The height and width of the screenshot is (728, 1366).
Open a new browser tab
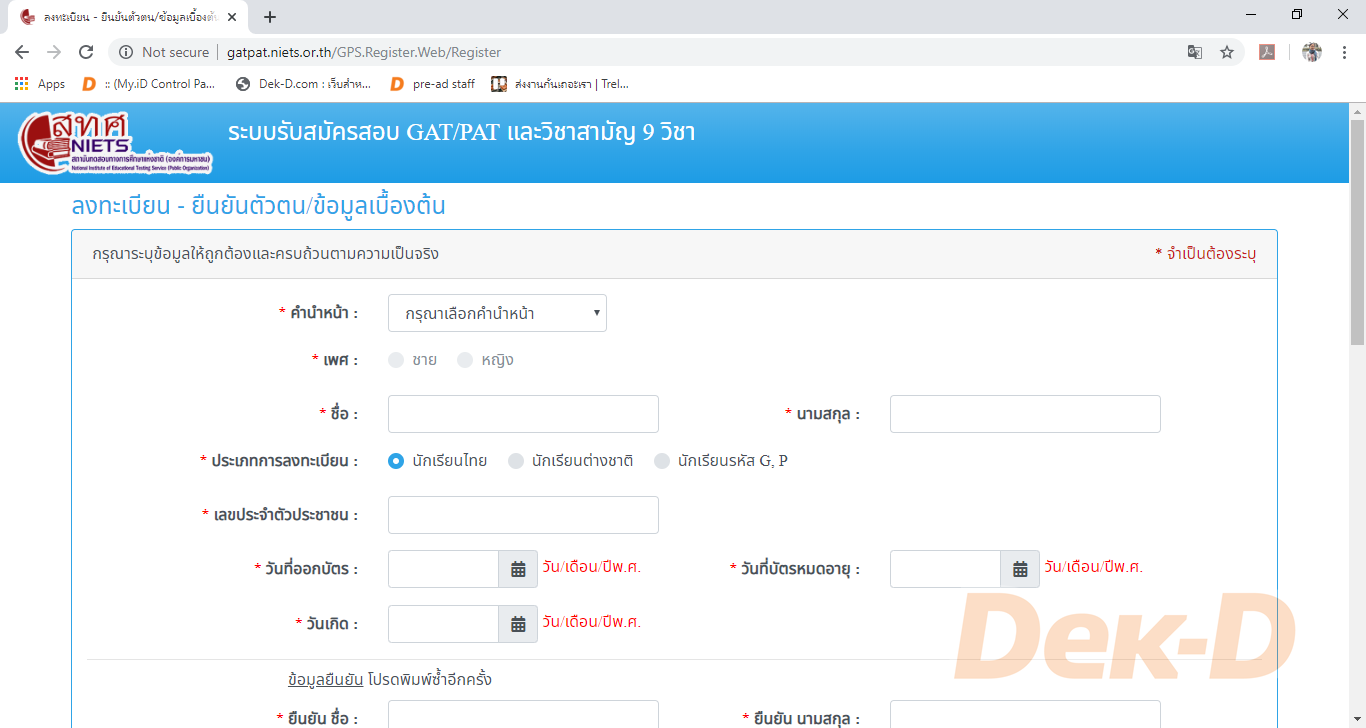pos(270,17)
